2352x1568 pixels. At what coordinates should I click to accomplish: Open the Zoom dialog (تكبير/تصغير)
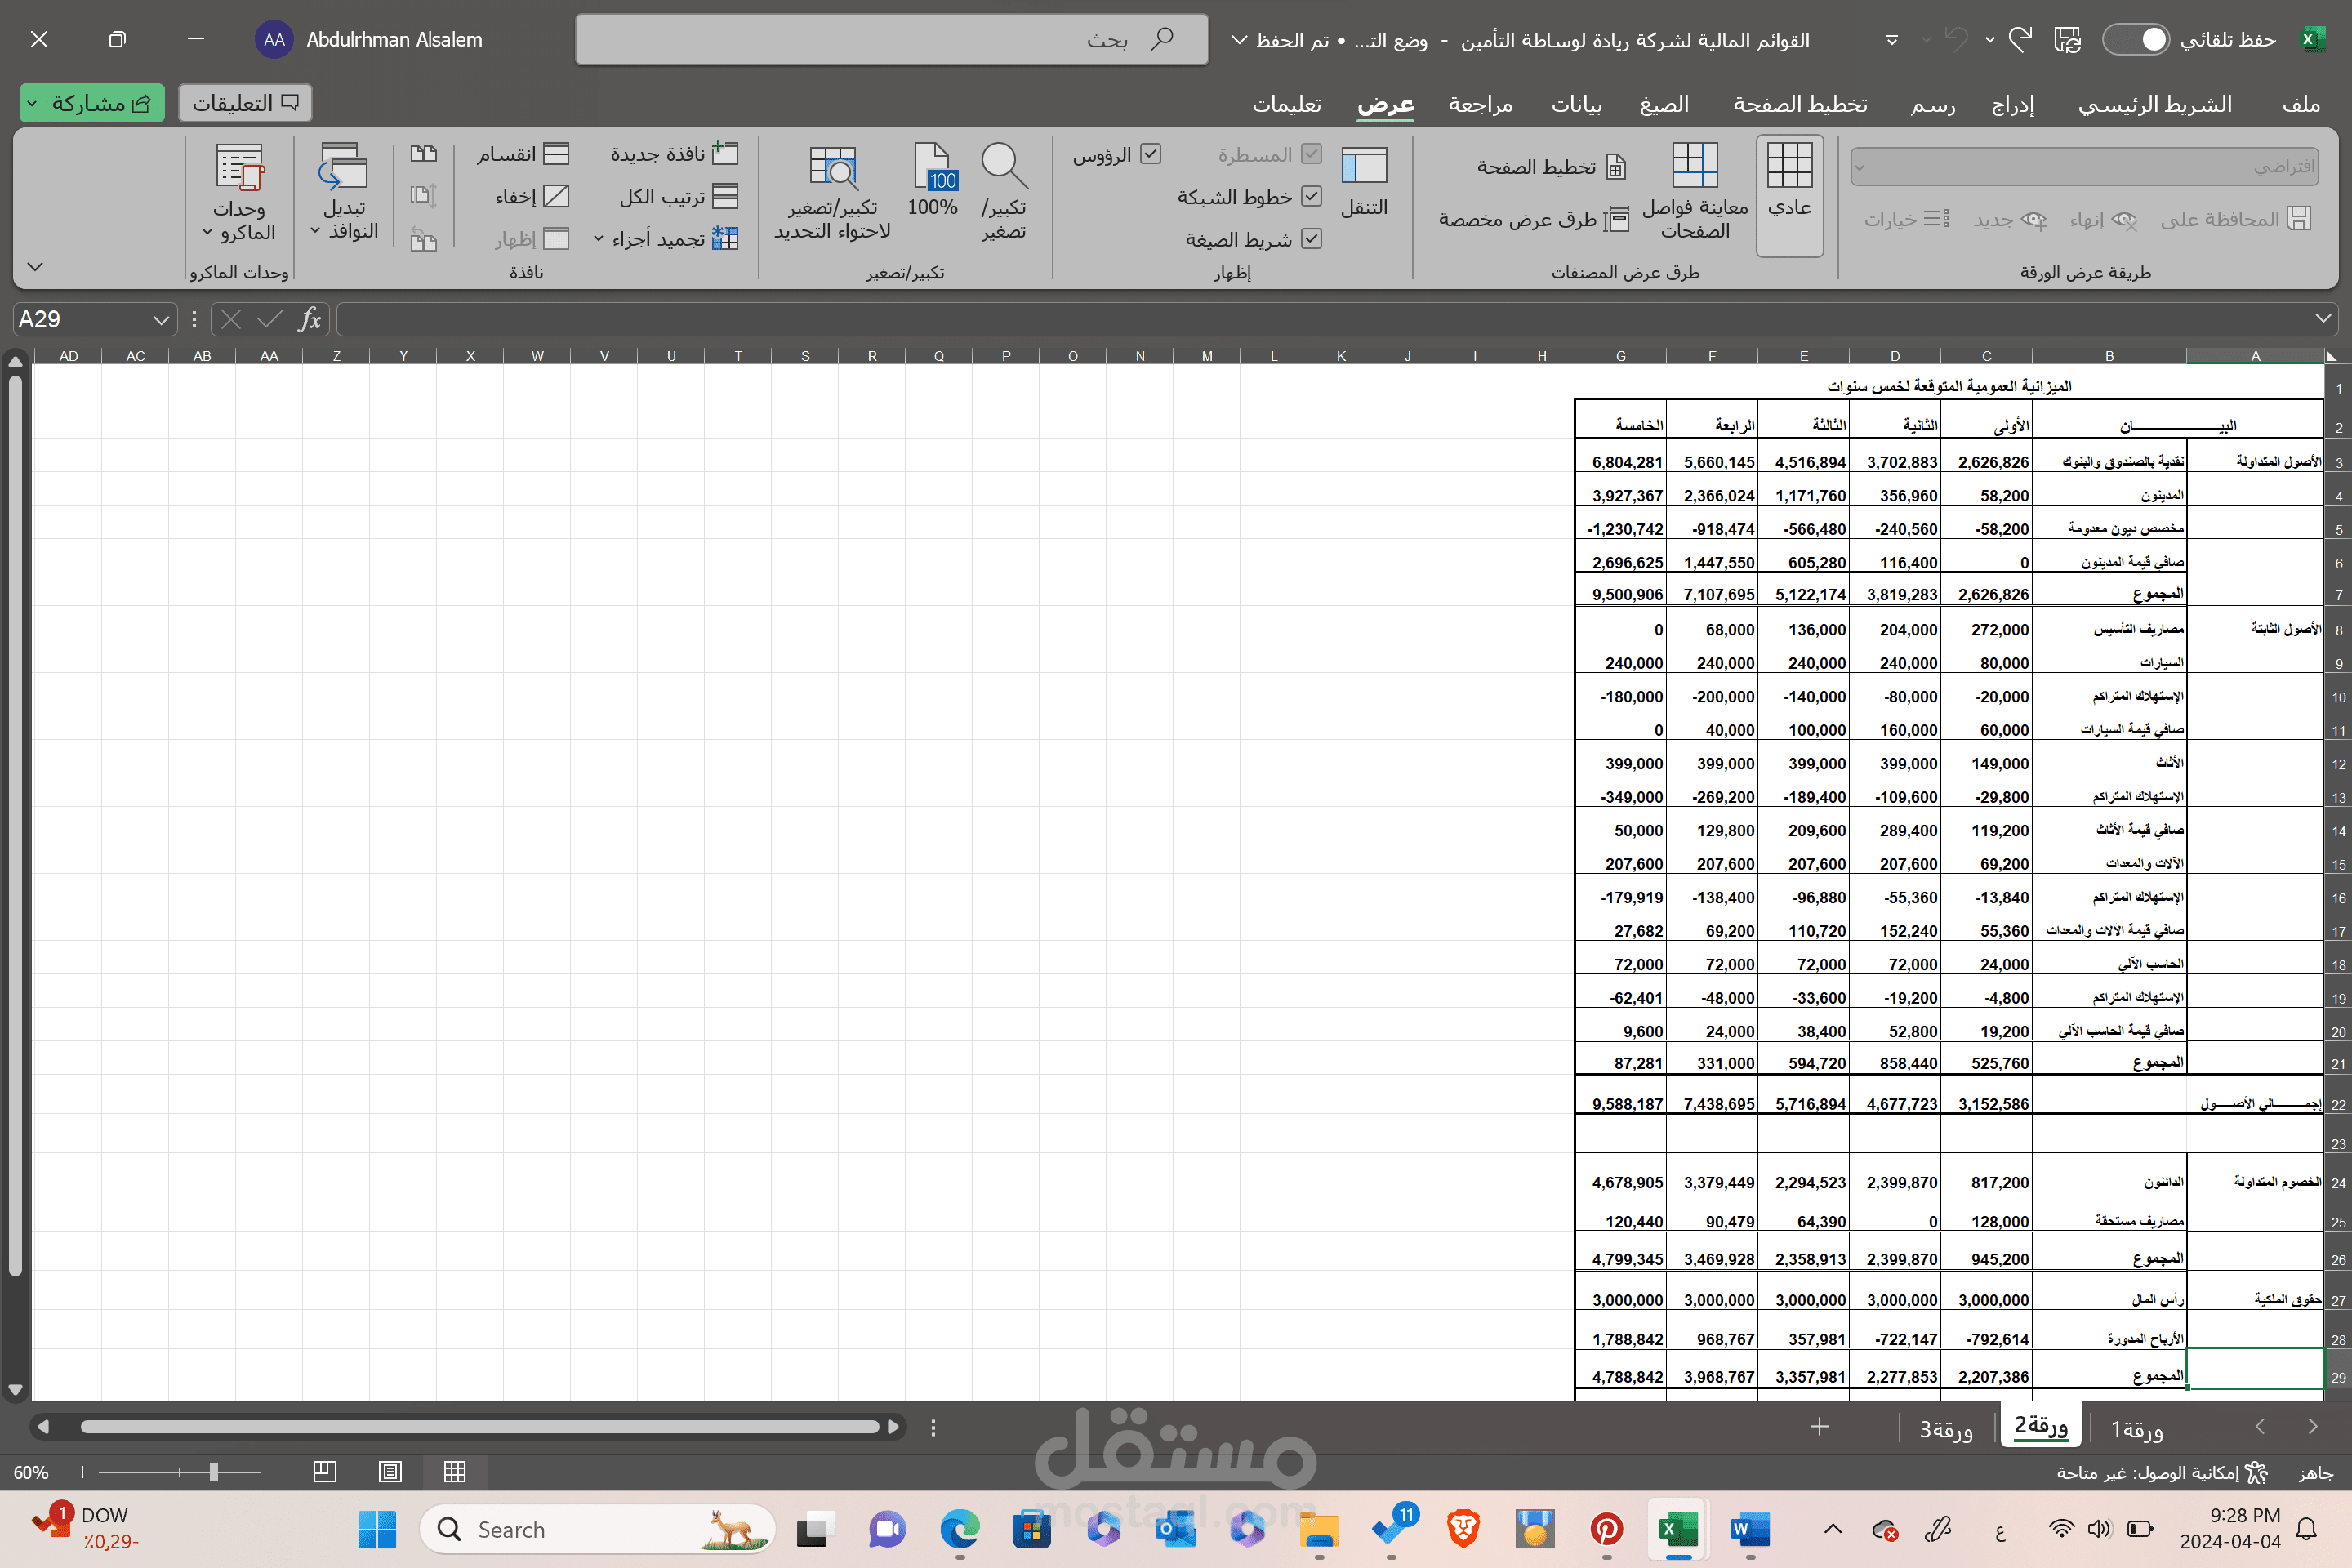tap(1004, 192)
